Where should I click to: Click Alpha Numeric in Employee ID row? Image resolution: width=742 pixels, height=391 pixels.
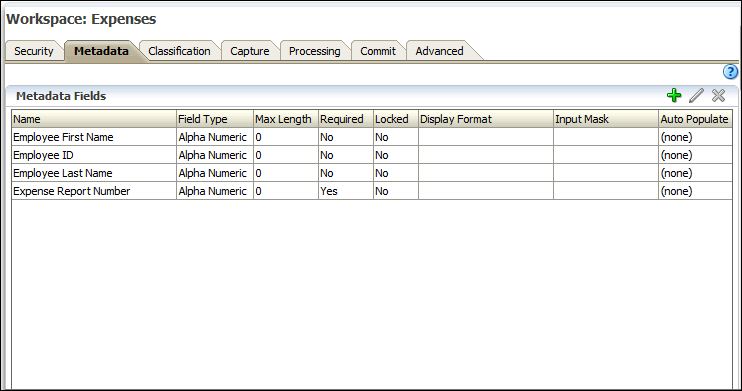coord(212,155)
